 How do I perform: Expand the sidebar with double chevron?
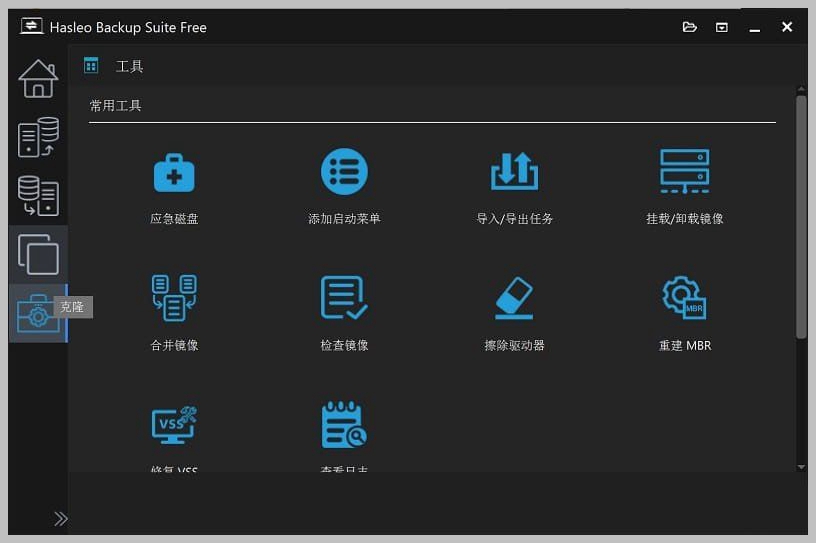click(x=61, y=518)
